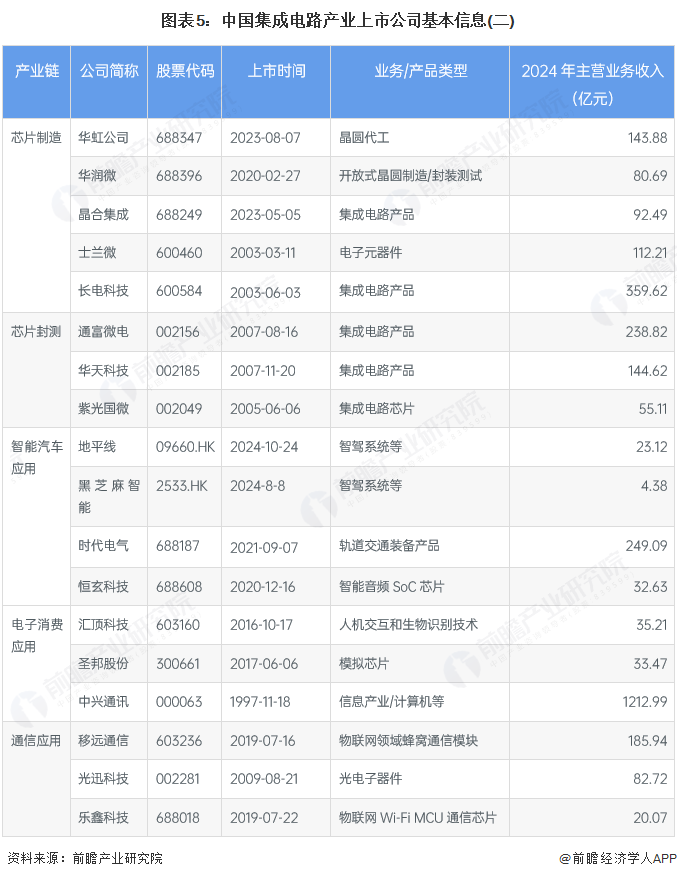Click company name 移远通信

103,741
